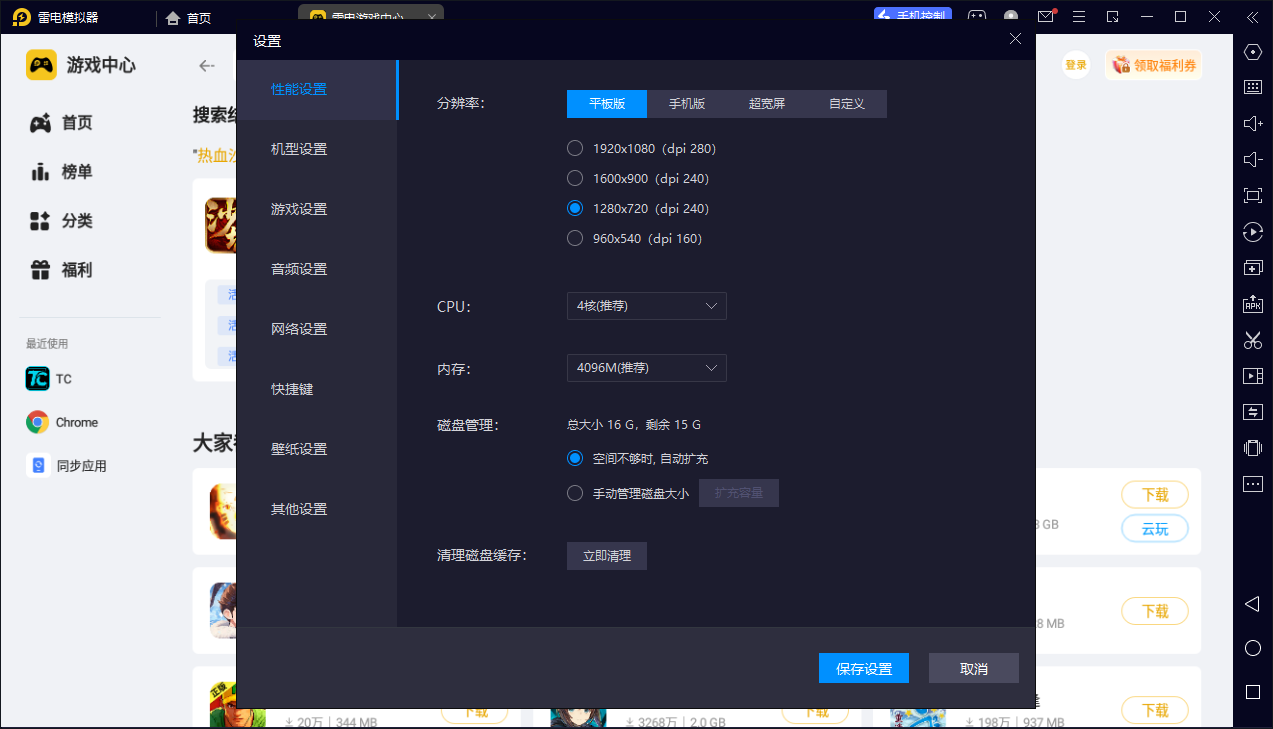Viewport: 1273px width, 729px height.
Task: Choose 手动管理磁盘大小 disk option
Action: [x=575, y=492]
